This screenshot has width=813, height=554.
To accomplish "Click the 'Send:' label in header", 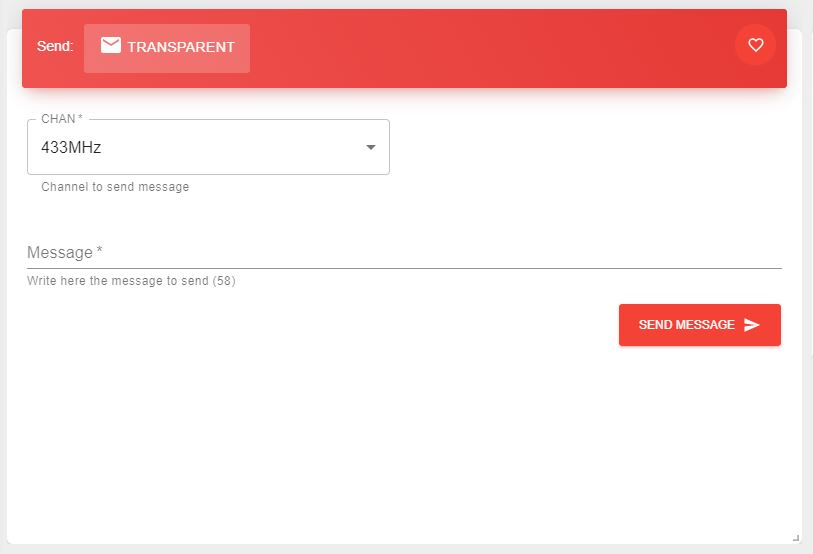I will pyautogui.click(x=55, y=46).
